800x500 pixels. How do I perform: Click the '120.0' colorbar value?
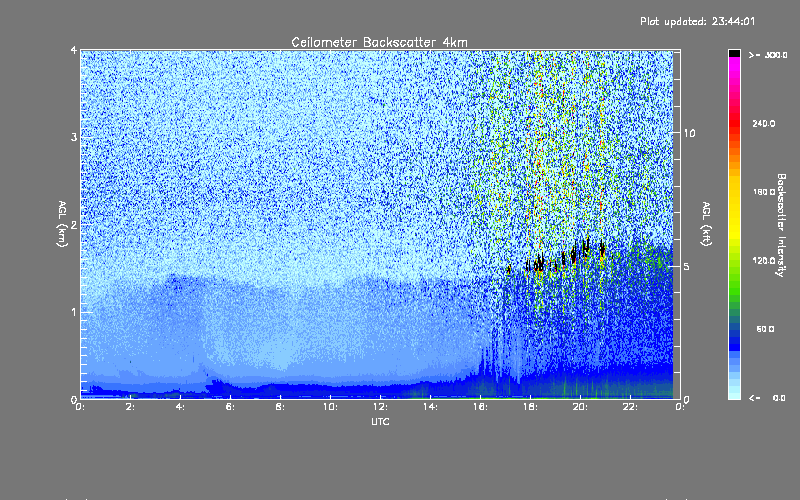coord(764,261)
